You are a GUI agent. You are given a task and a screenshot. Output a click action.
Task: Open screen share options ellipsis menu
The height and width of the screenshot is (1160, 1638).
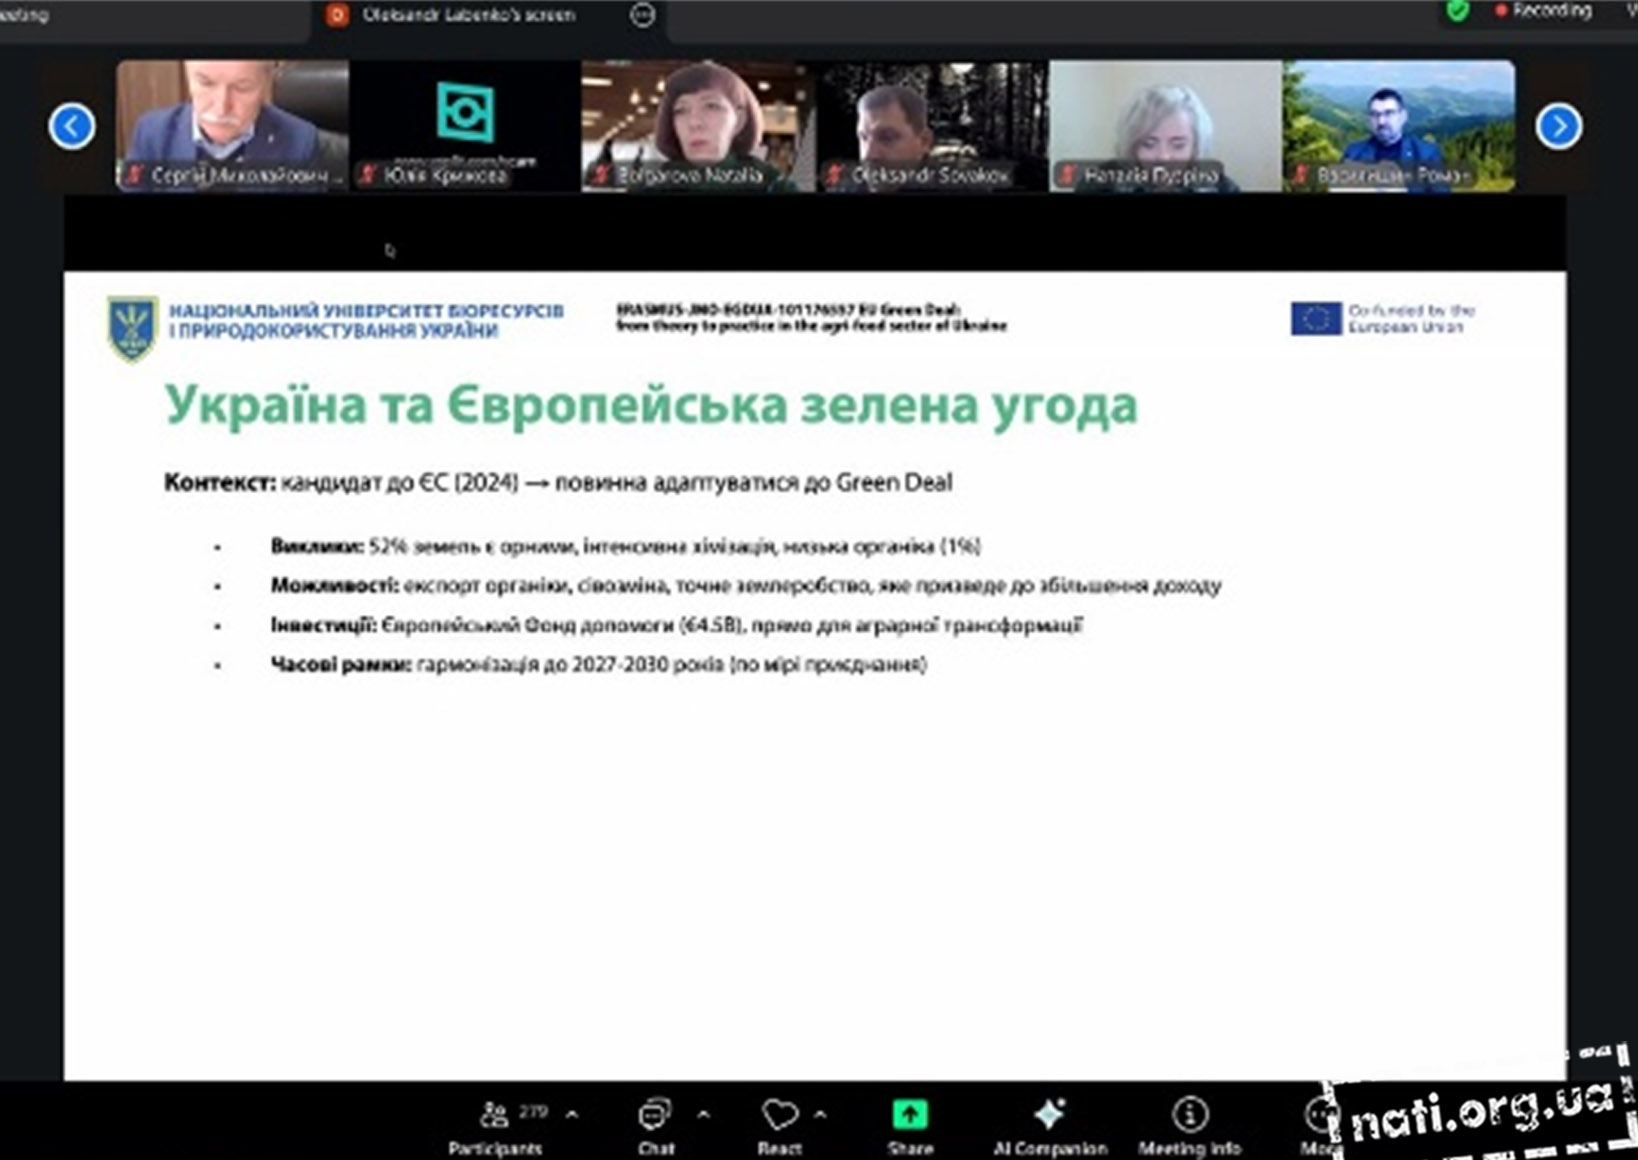coord(643,14)
